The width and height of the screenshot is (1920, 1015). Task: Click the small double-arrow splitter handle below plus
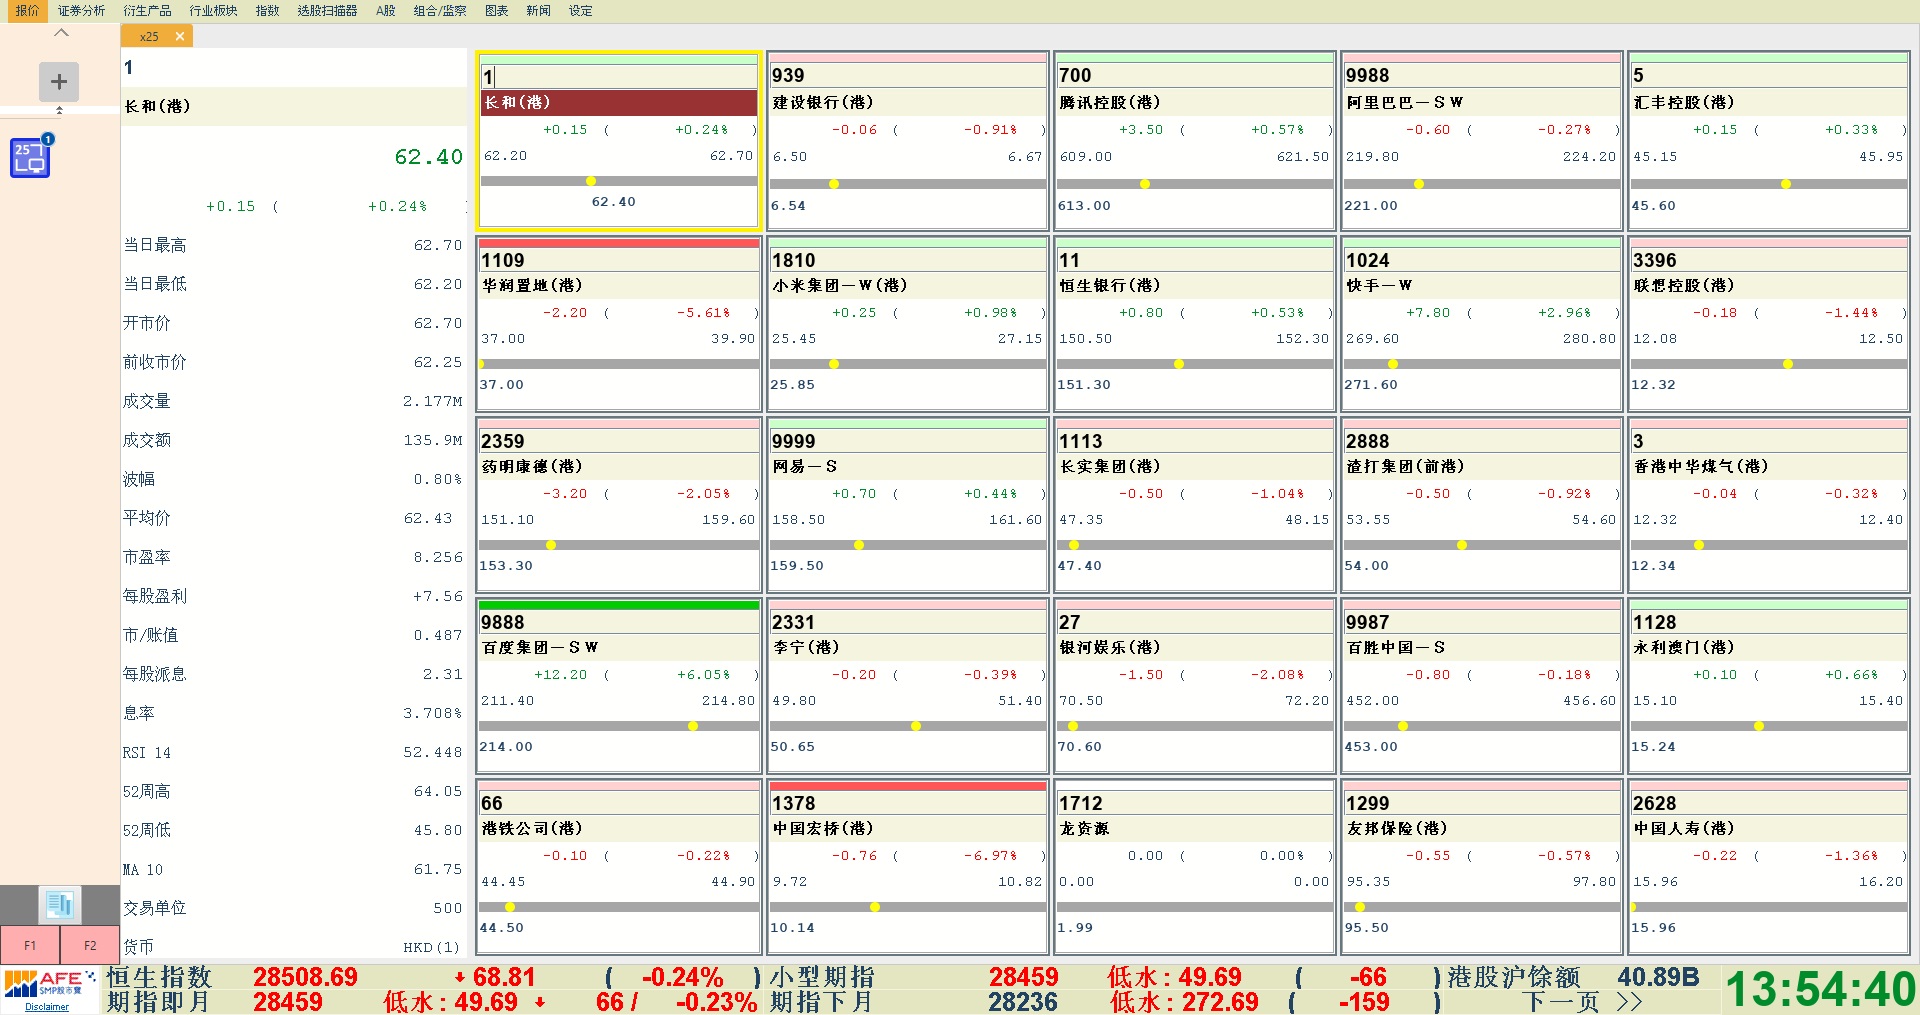59,110
